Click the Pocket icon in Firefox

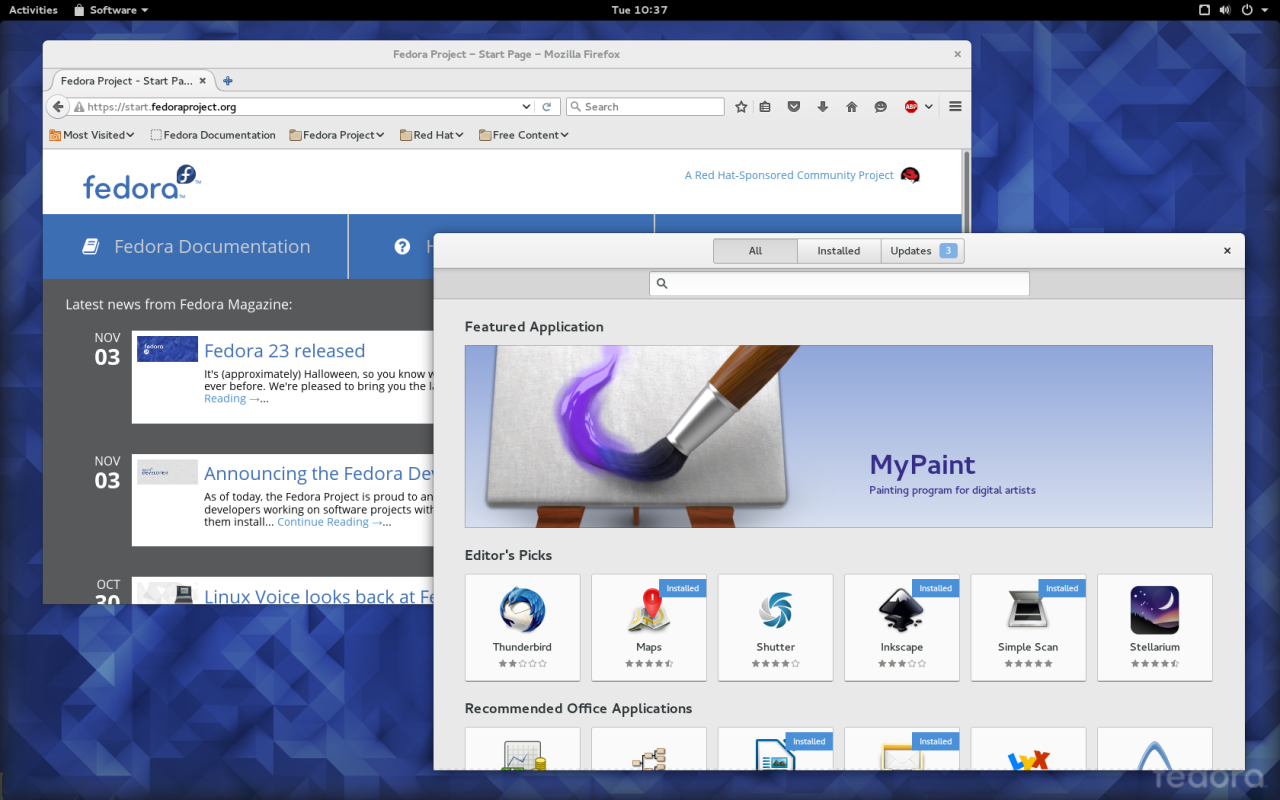point(794,107)
